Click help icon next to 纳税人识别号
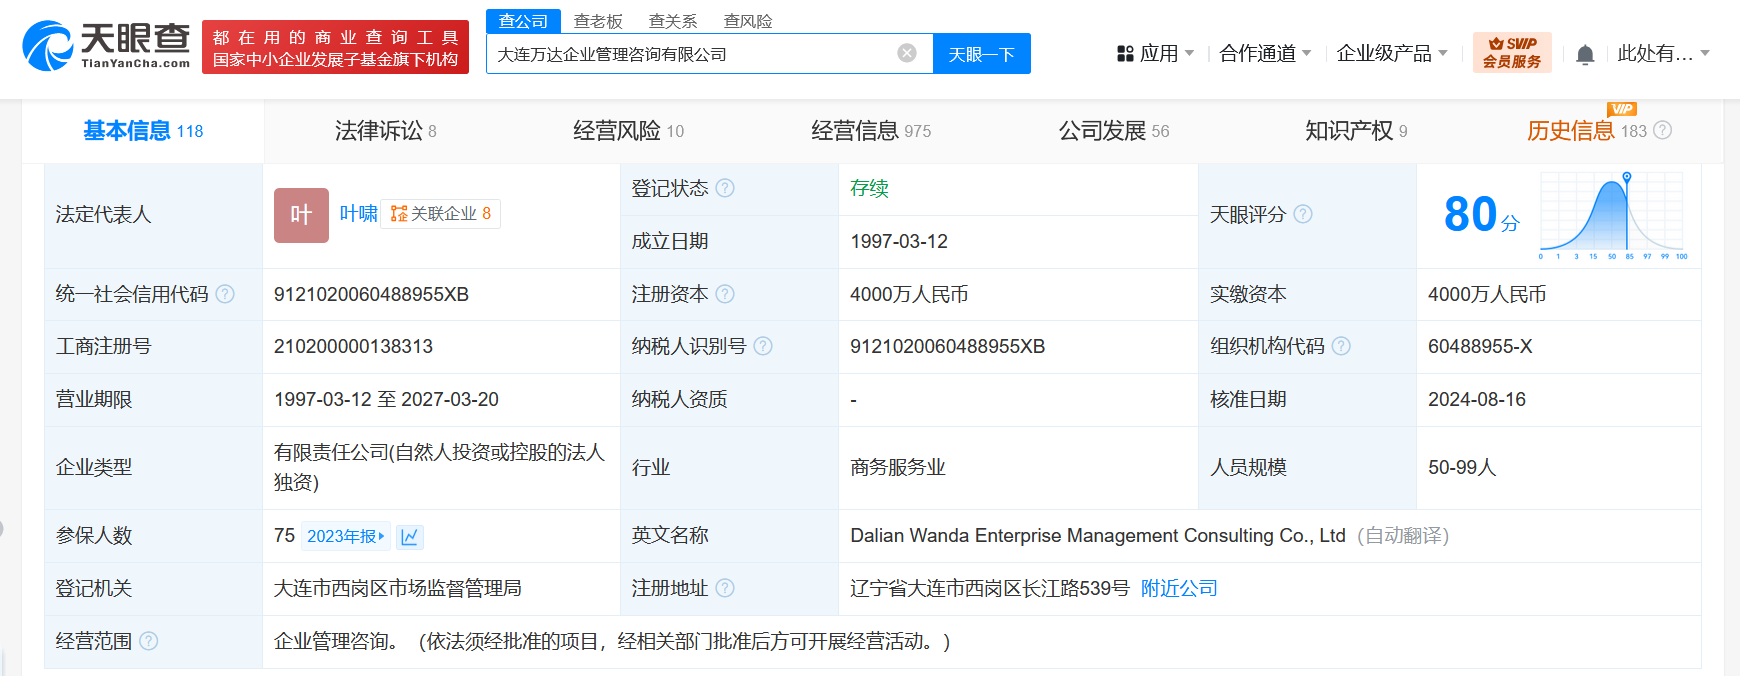 click(763, 346)
